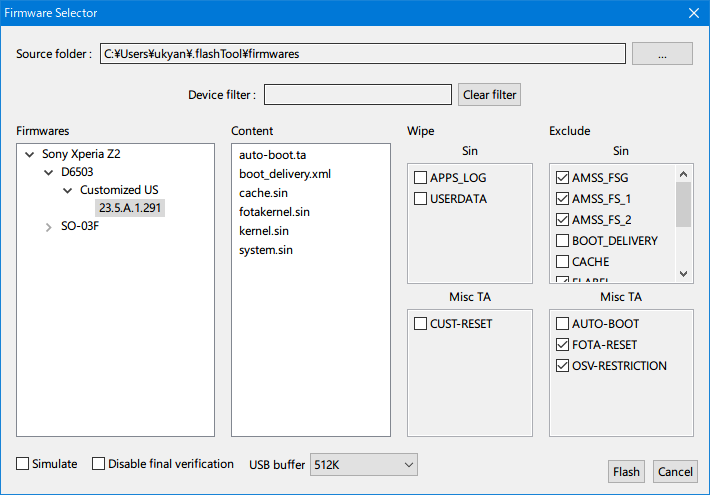Click the Clear filter button
Screen dimensions: 710x495
(x=489, y=95)
